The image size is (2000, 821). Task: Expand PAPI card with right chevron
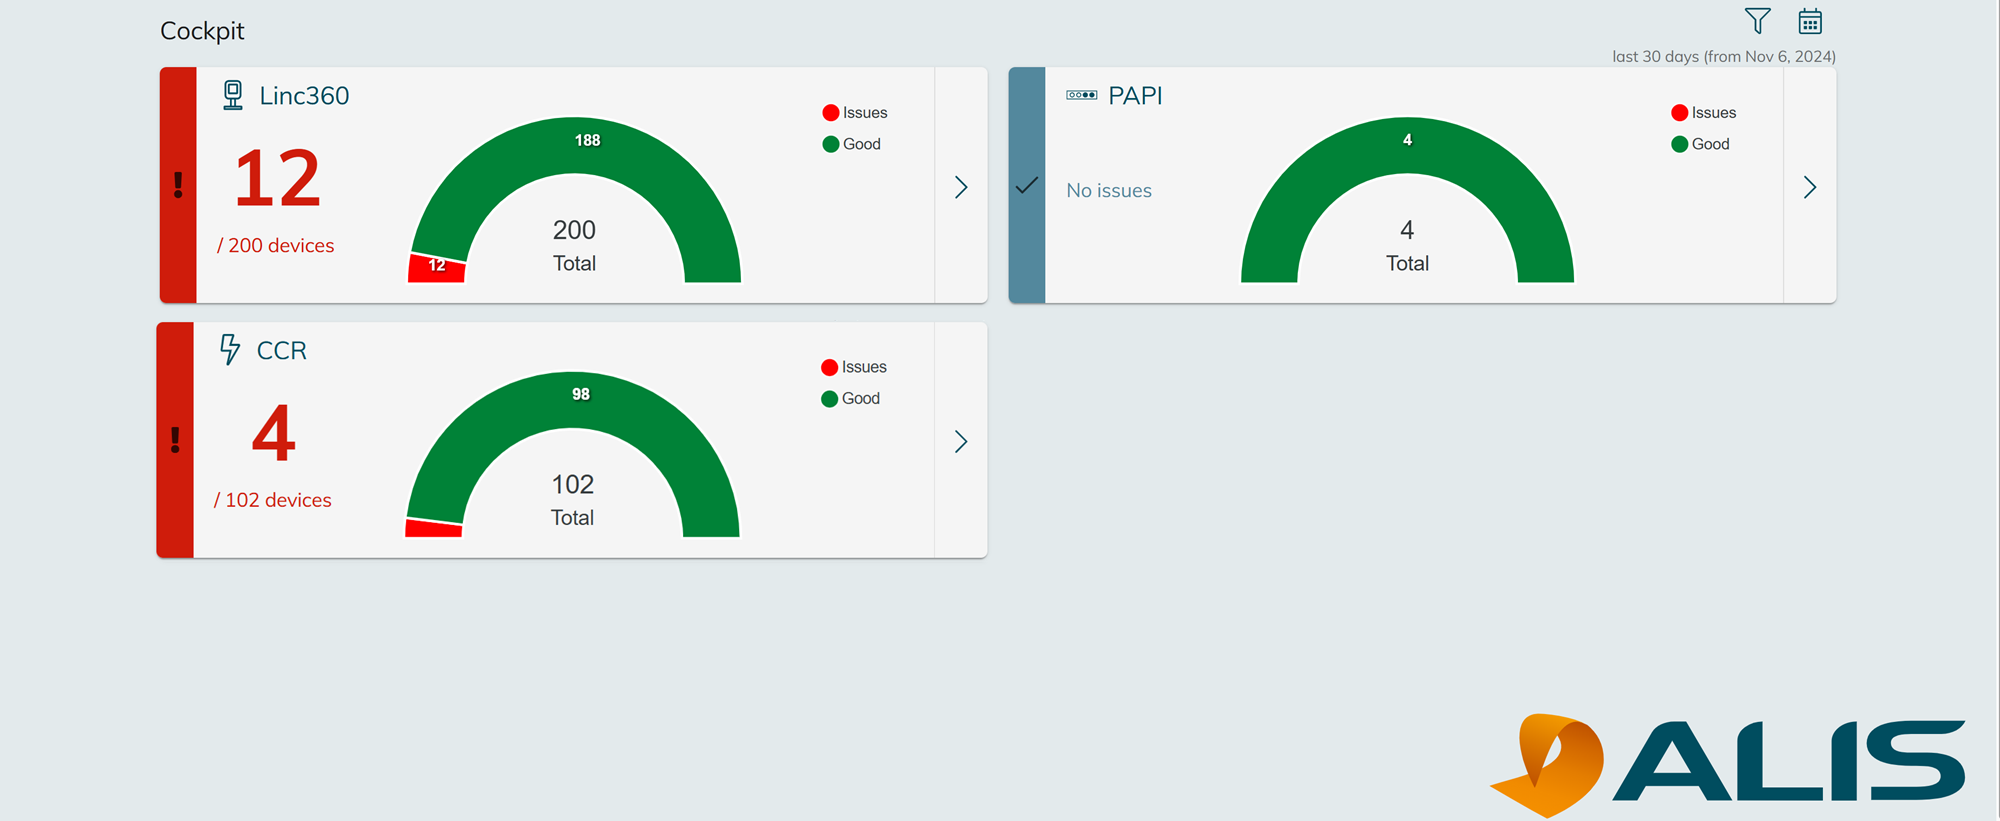point(1809,187)
